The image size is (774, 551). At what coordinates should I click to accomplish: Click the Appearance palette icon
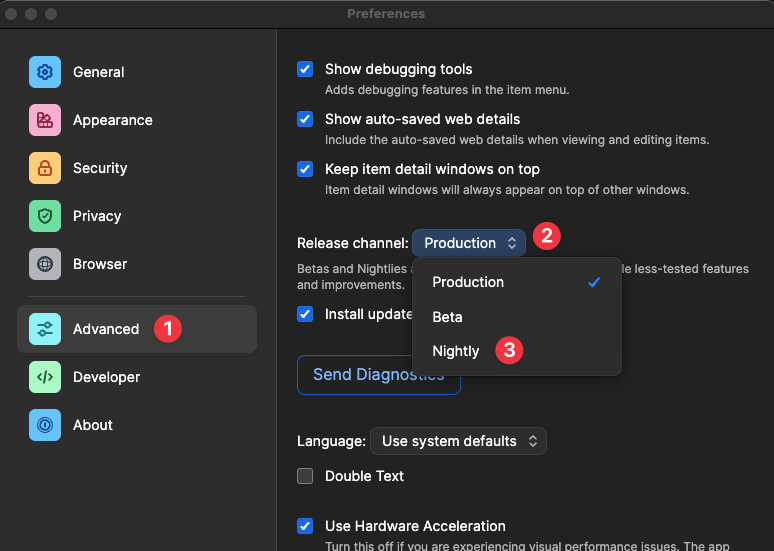click(45, 120)
